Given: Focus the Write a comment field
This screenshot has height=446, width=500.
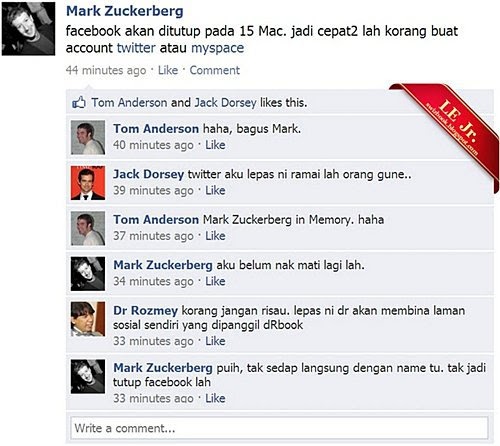Looking at the screenshot, I should click(x=279, y=428).
